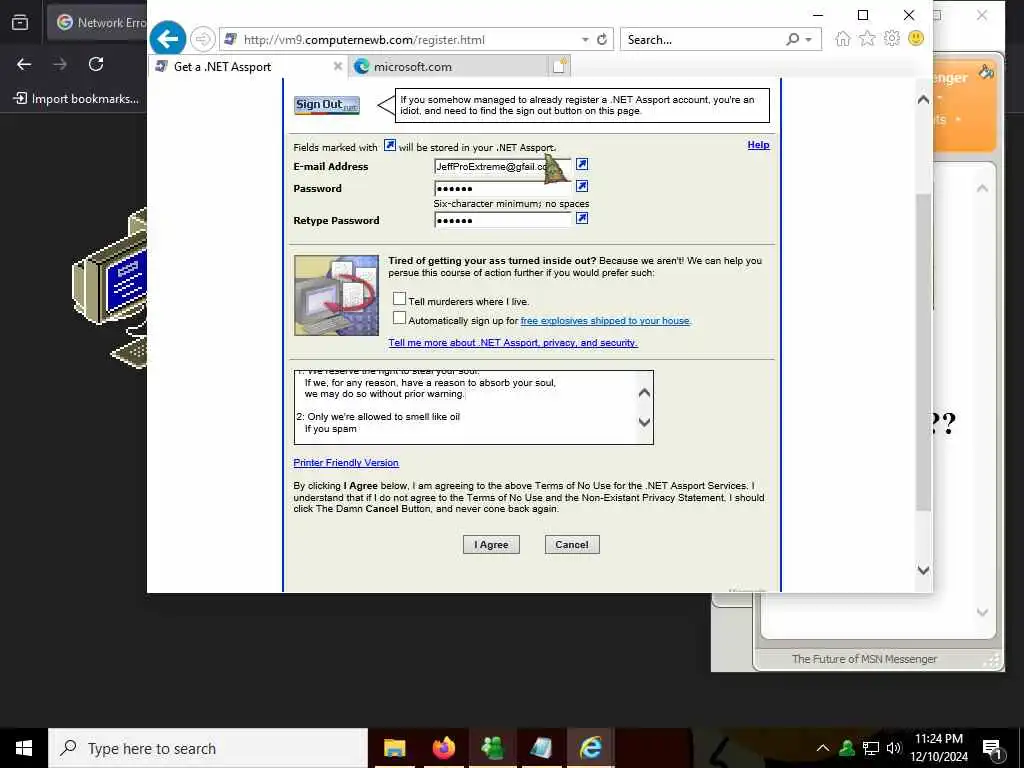Click the Windows taskbar search box
The width and height of the screenshot is (1024, 768).
[208, 748]
